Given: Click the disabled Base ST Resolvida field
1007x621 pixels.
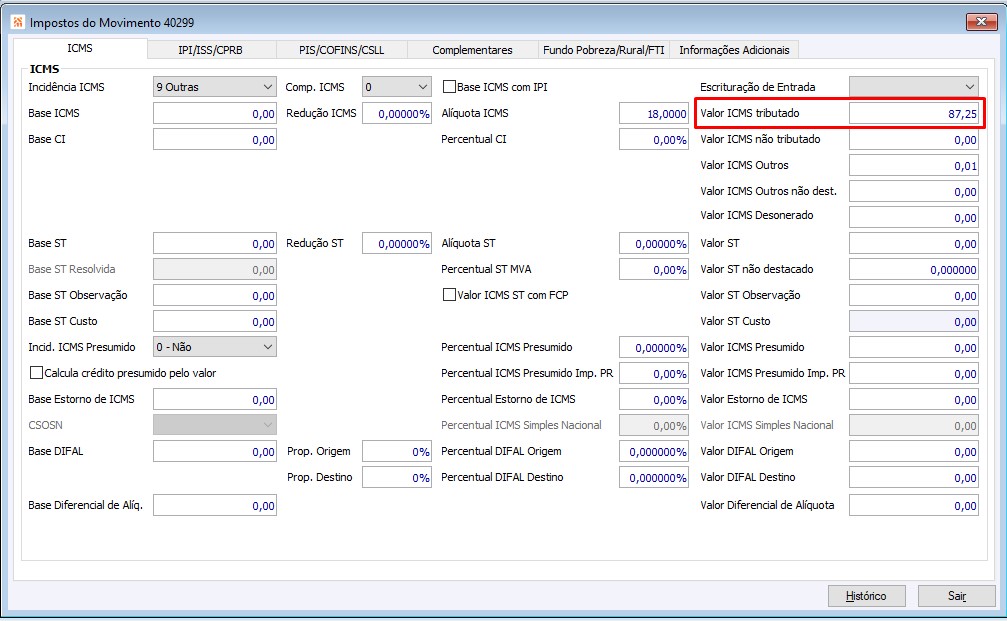Looking at the screenshot, I should [x=215, y=270].
